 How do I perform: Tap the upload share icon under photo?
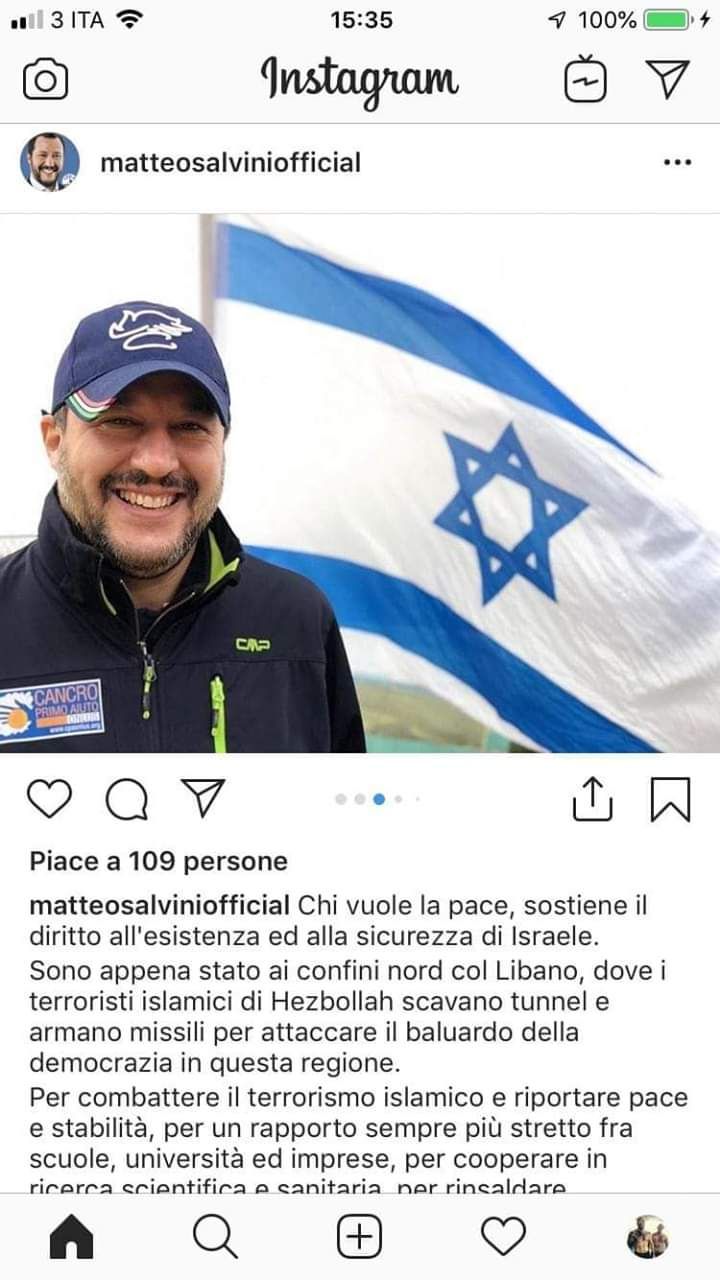pyautogui.click(x=592, y=798)
